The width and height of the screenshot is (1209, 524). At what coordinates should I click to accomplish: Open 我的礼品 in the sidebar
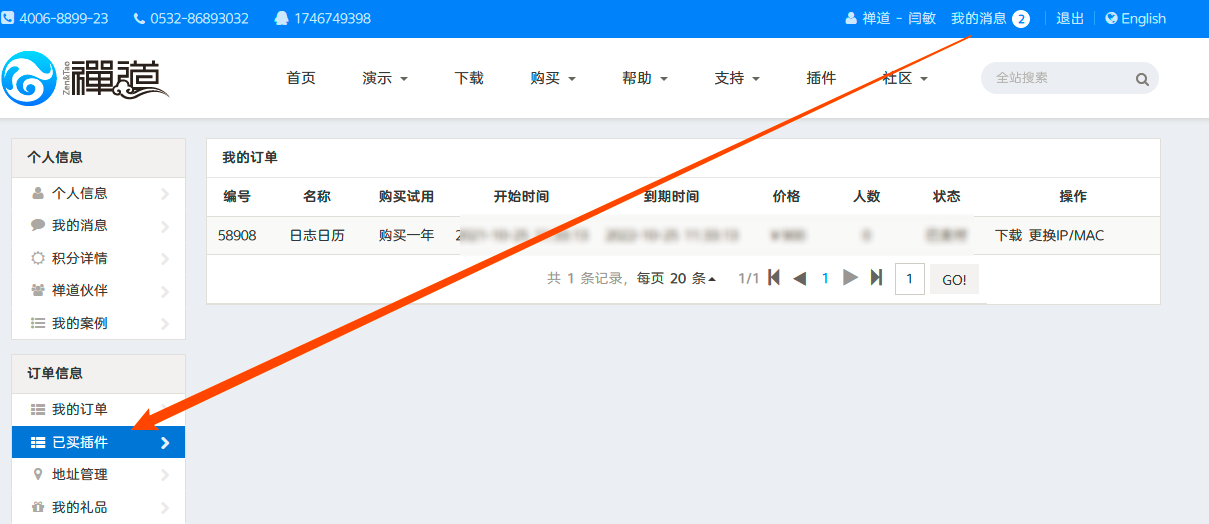(98, 507)
